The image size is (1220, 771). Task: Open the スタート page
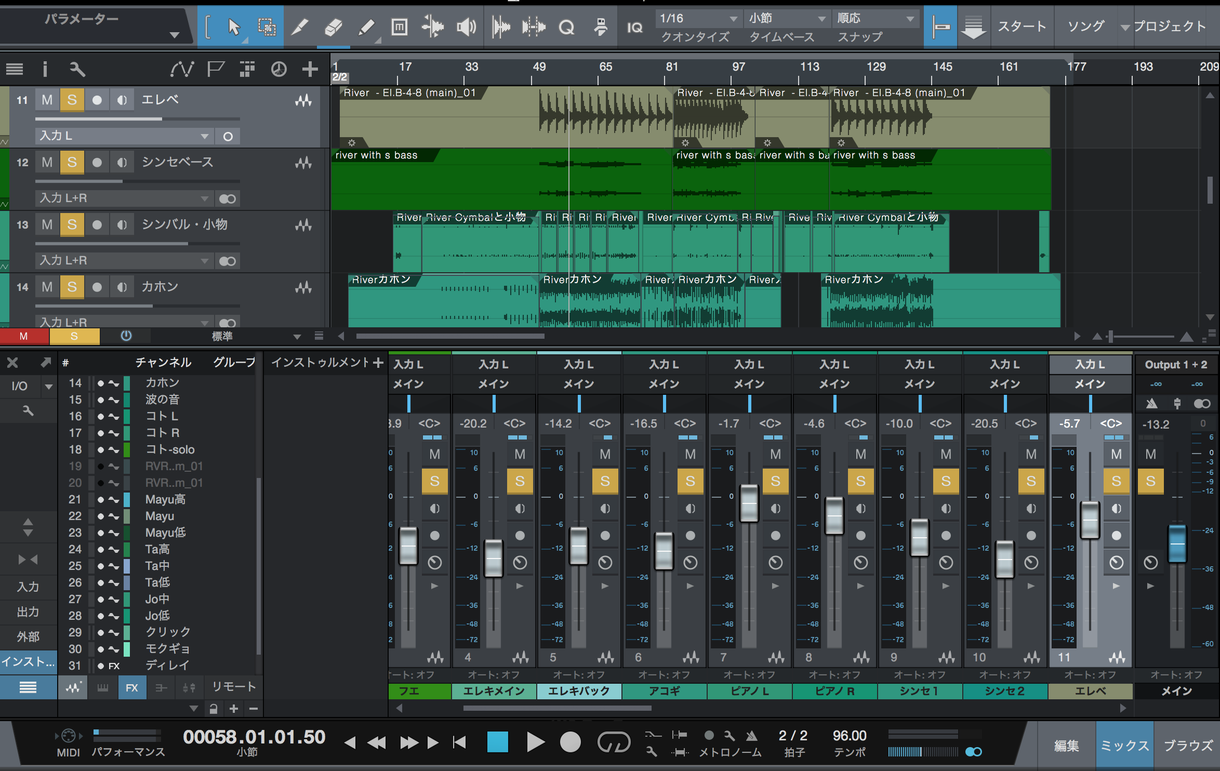[x=1022, y=27]
